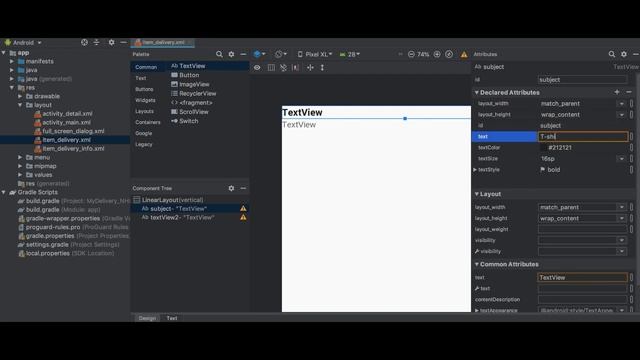Select the Containers palette category
The image size is (640, 360).
point(148,122)
